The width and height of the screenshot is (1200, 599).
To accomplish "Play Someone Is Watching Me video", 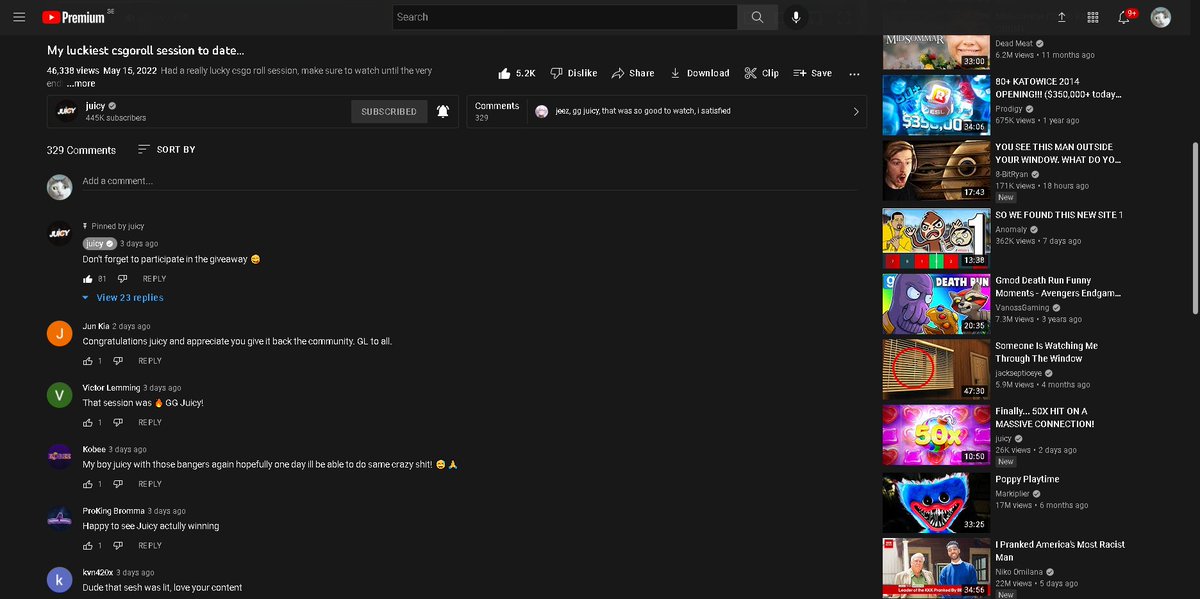I will (936, 369).
